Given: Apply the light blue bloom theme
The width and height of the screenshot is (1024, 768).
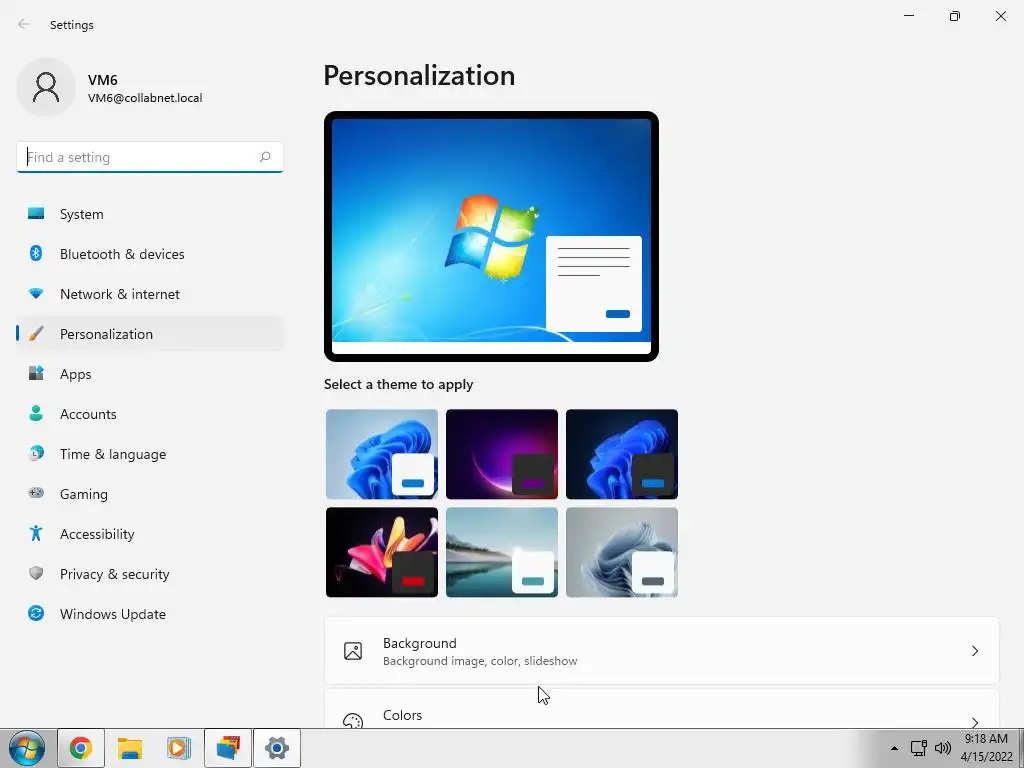Looking at the screenshot, I should (382, 454).
